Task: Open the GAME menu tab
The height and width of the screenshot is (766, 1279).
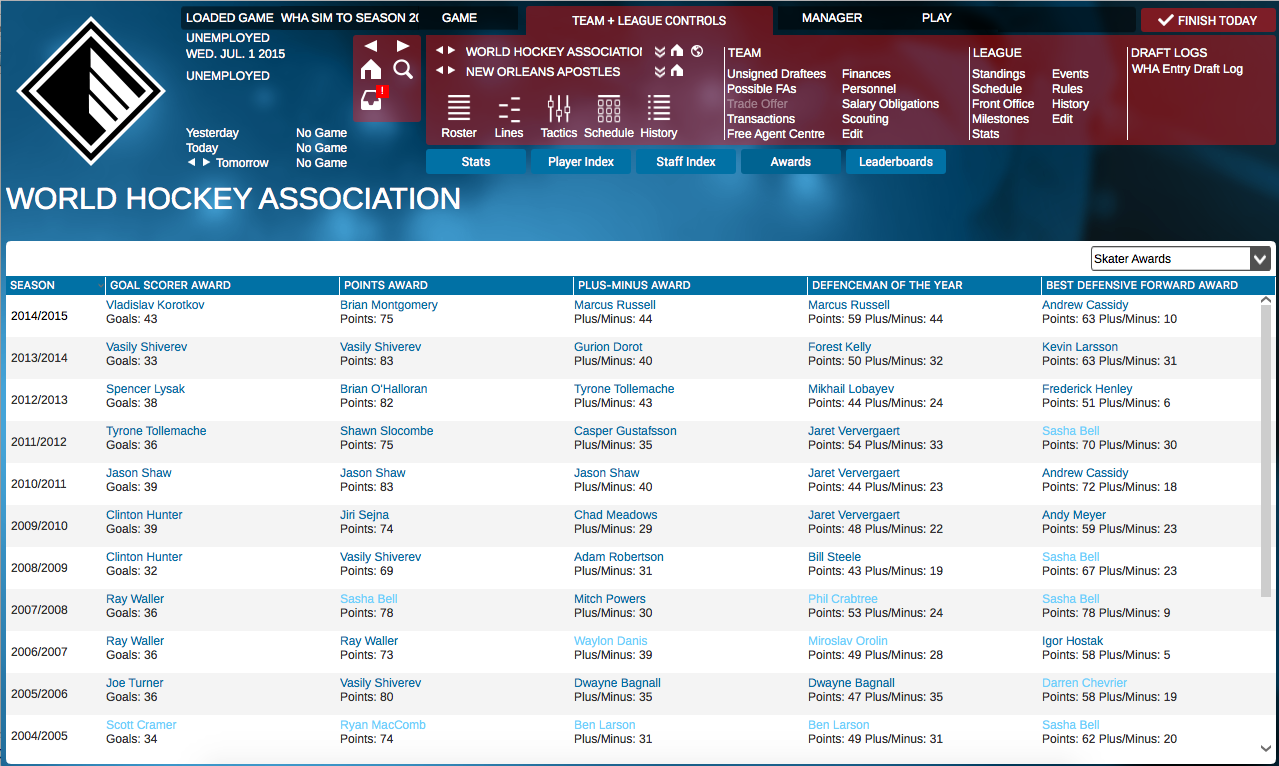Action: (460, 18)
